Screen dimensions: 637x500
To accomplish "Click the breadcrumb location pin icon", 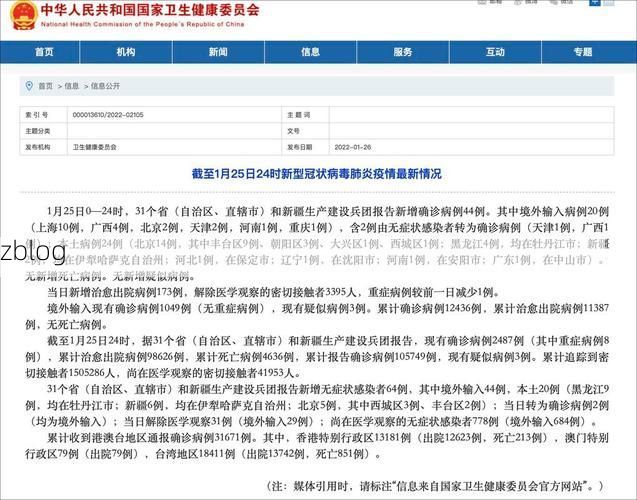I will tap(29, 86).
